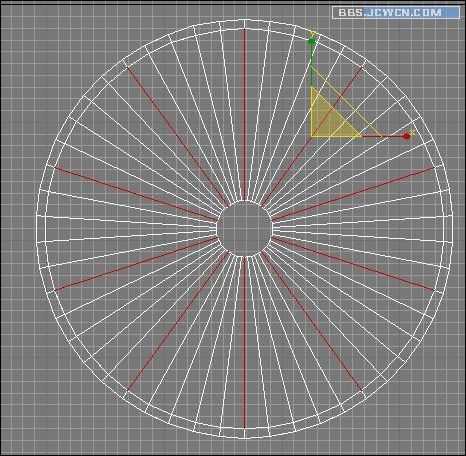Select the red vertical spoke pointing straight down

[x=245, y=342]
